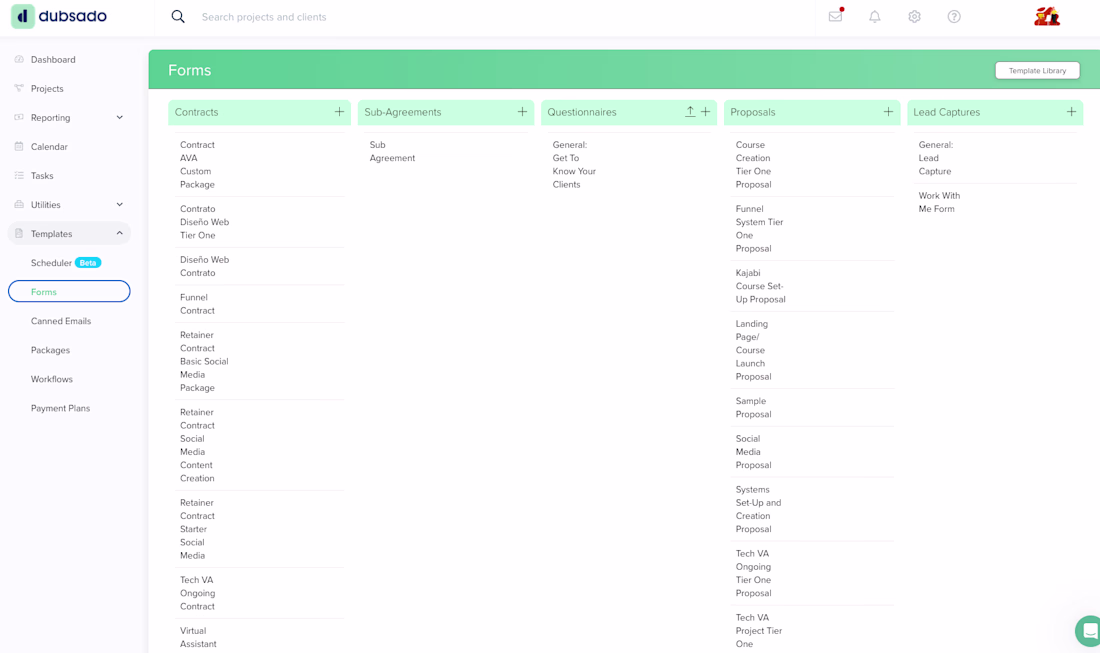This screenshot has height=653, width=1100.
Task: Open Retainer Contract Social Media Content Creation
Action: pyautogui.click(x=198, y=445)
